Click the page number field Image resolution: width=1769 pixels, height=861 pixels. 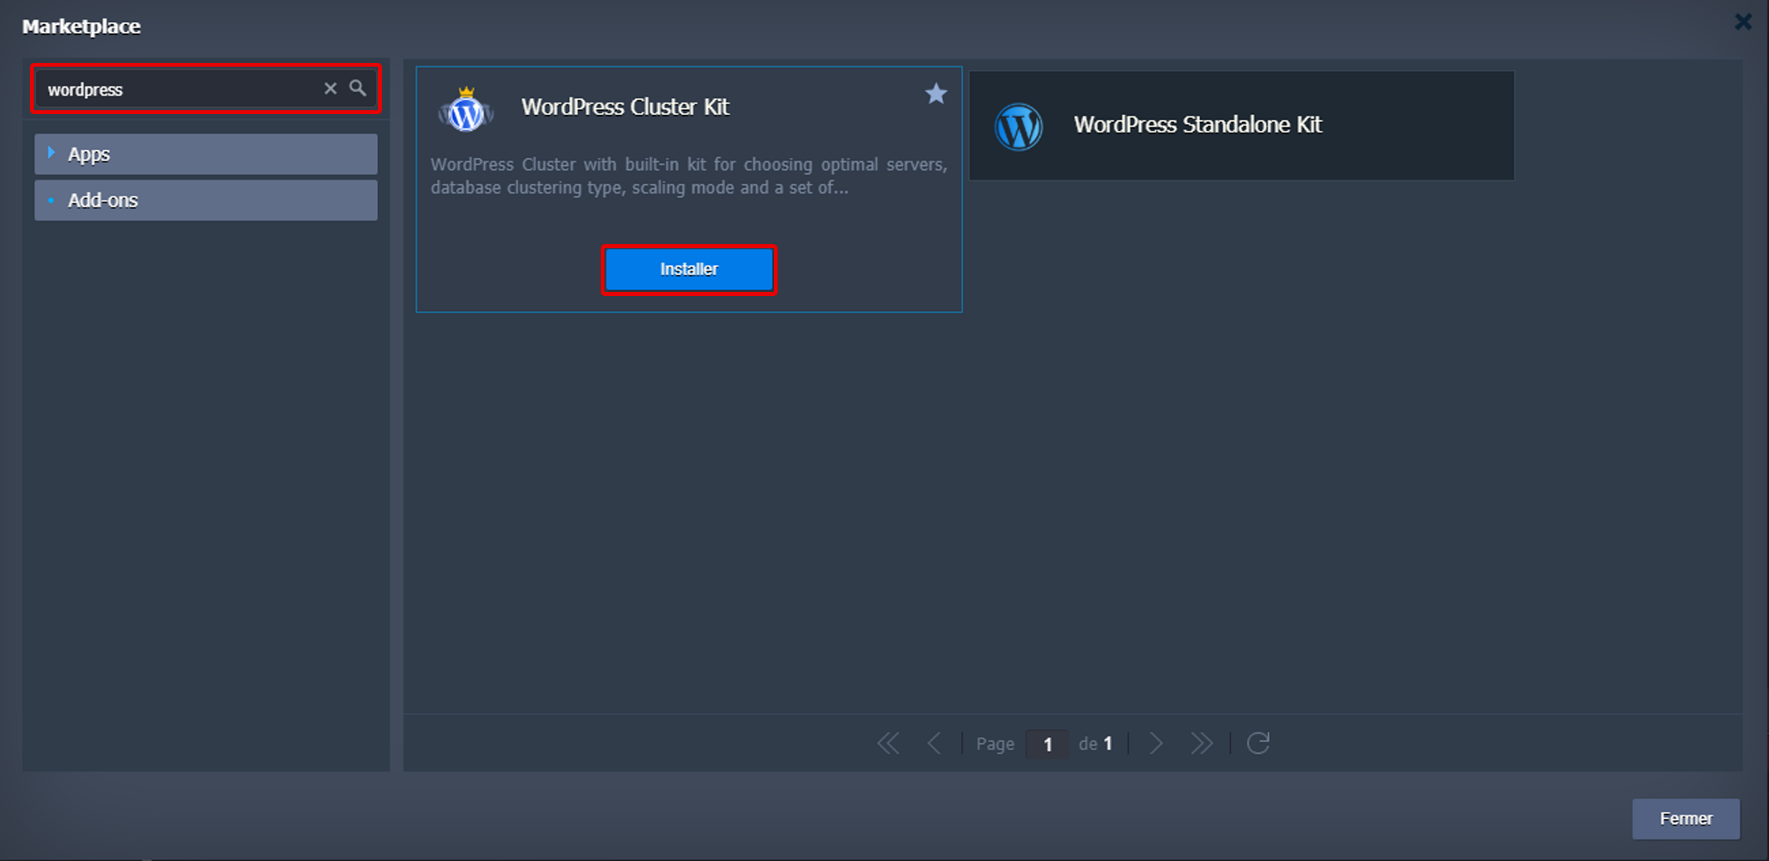[1047, 744]
